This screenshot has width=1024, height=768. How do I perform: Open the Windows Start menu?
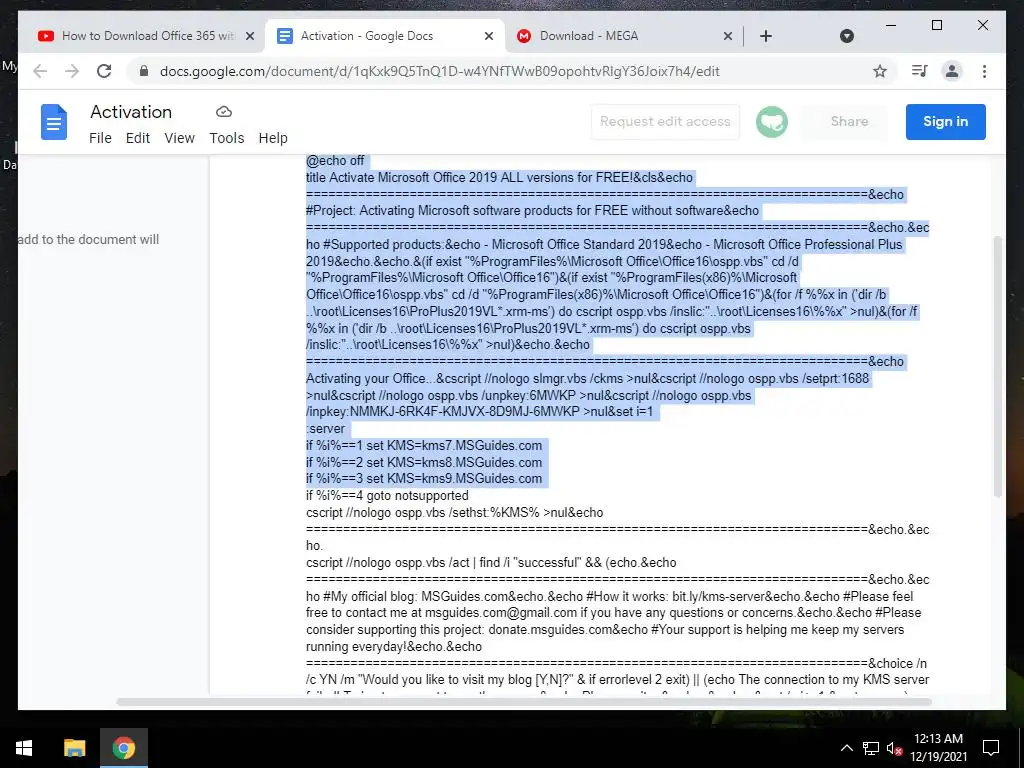coord(24,748)
